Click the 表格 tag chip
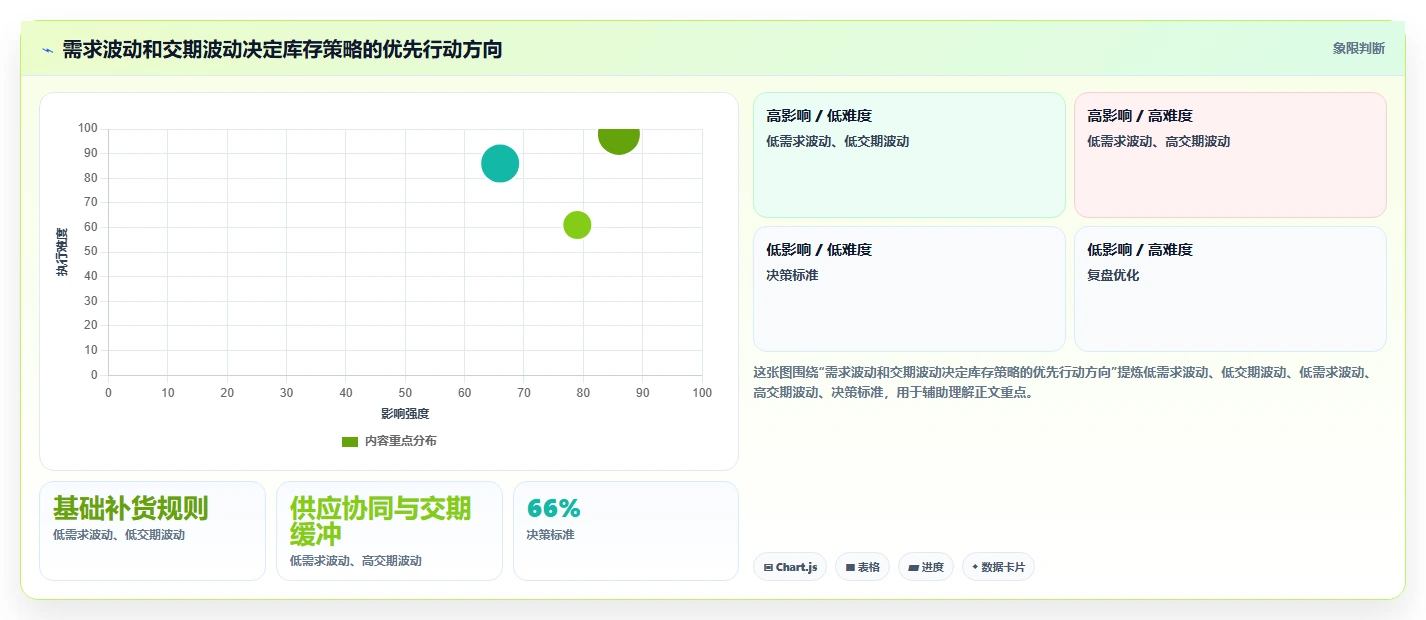Viewport: 1426px width, 620px height. click(x=862, y=567)
